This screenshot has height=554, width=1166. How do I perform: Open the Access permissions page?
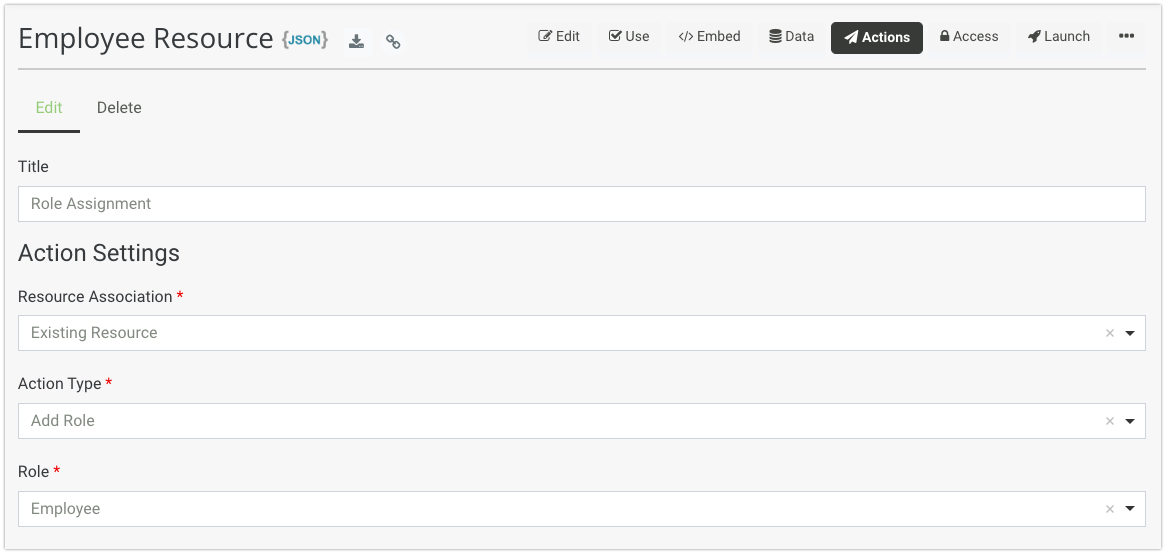click(968, 37)
